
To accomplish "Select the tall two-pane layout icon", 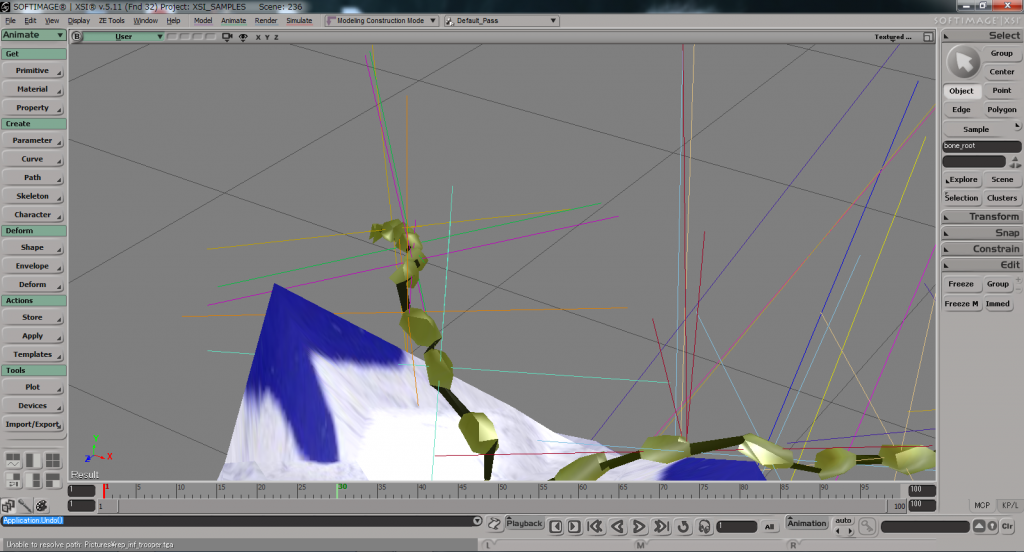I will coord(33,461).
